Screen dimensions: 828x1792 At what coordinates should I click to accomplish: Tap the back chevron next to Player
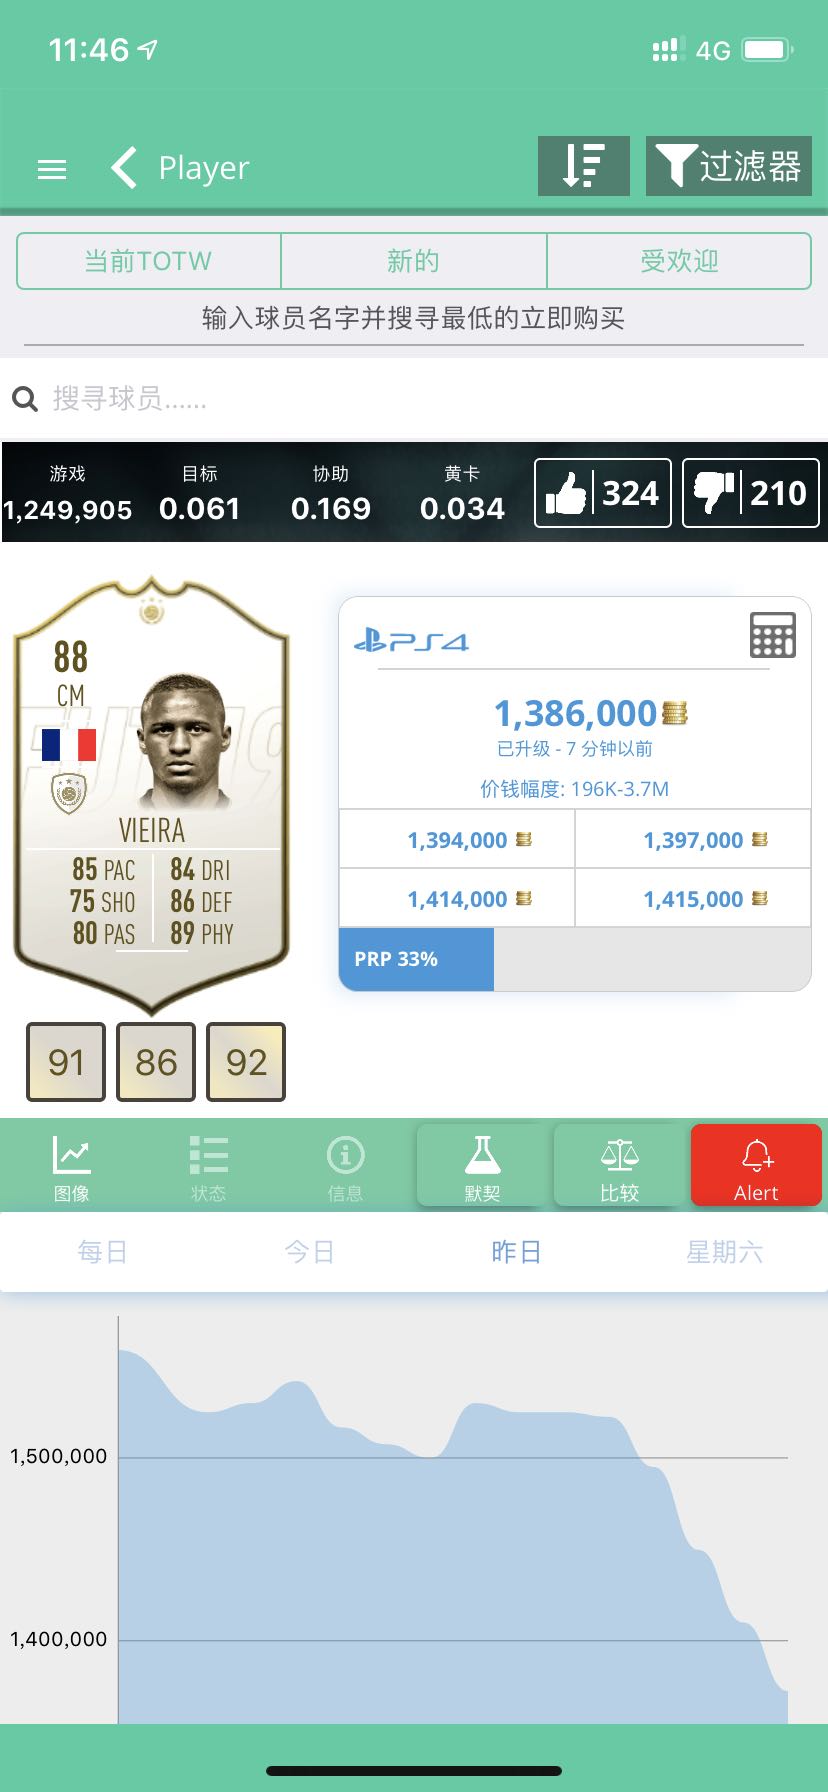coord(124,167)
